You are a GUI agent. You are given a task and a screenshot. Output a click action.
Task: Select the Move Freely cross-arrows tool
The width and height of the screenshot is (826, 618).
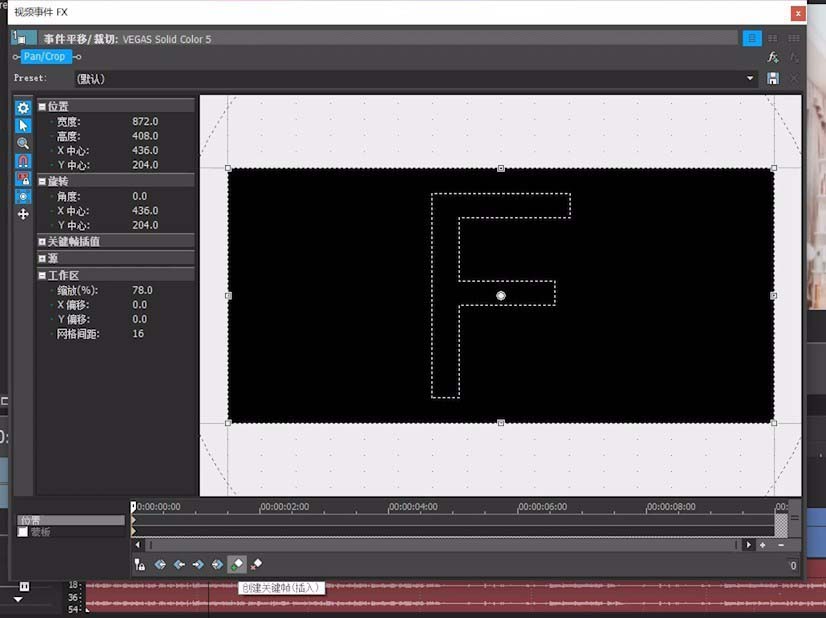coord(23,214)
